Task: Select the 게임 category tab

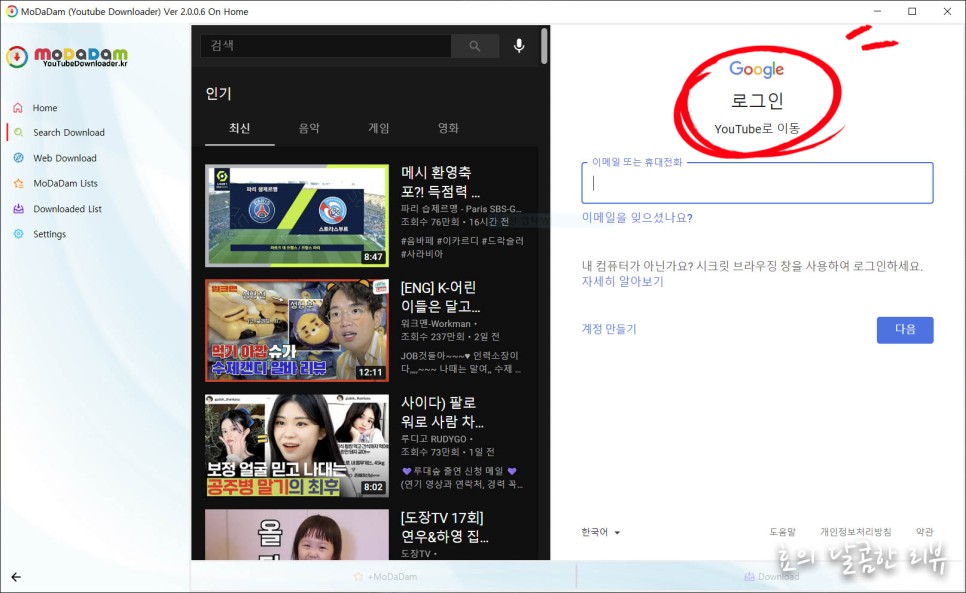Action: (x=378, y=128)
